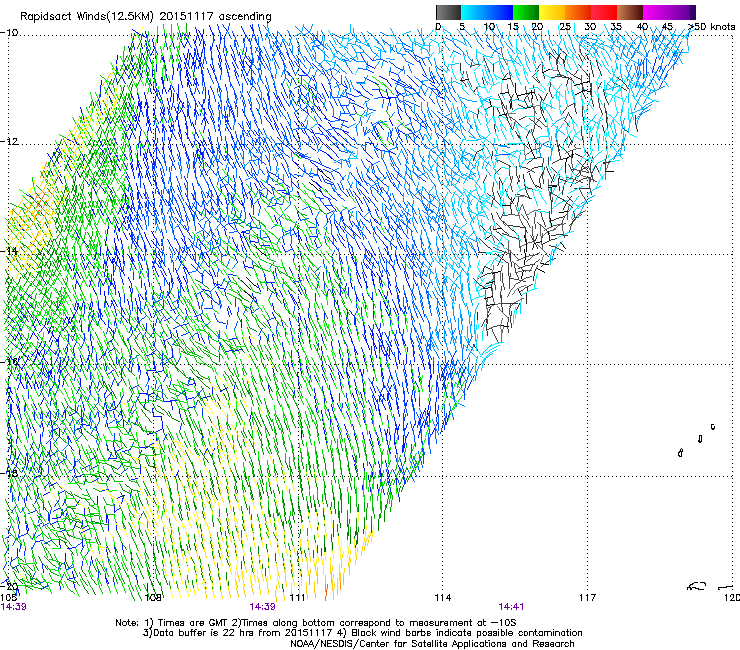Click the '111' longitude axis label
This screenshot has width=740, height=650.
click(x=297, y=598)
